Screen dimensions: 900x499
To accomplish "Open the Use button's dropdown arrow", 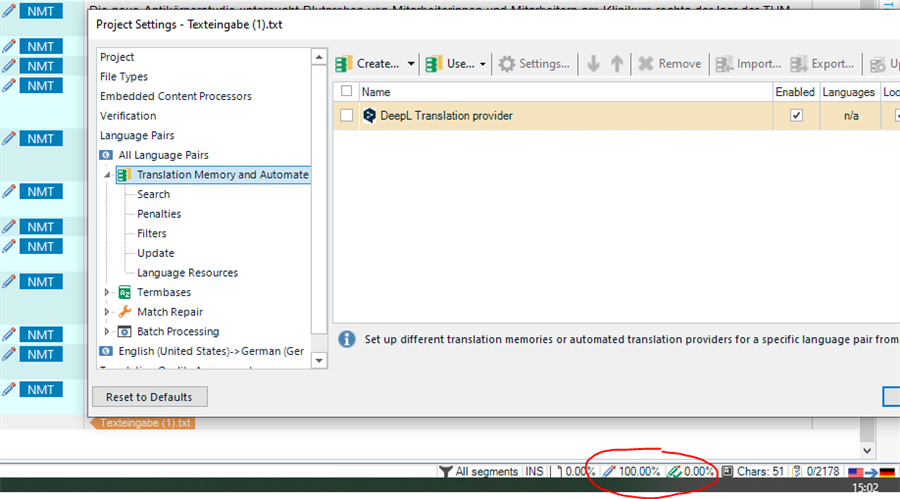I will tap(483, 64).
